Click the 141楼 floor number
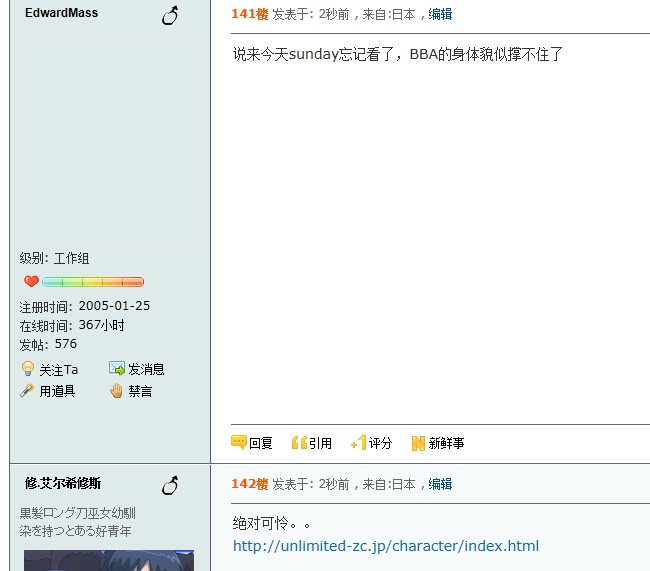The width and height of the screenshot is (650, 571). (250, 14)
